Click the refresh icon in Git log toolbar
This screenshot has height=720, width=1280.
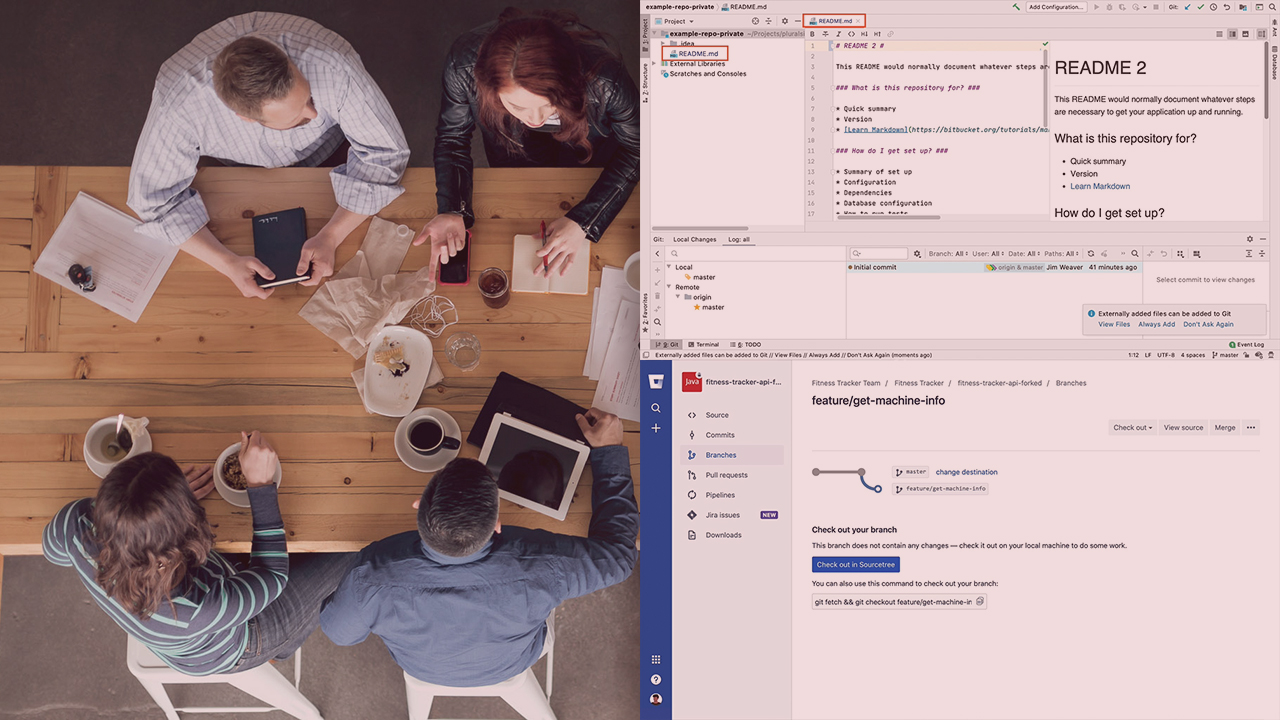1091,254
